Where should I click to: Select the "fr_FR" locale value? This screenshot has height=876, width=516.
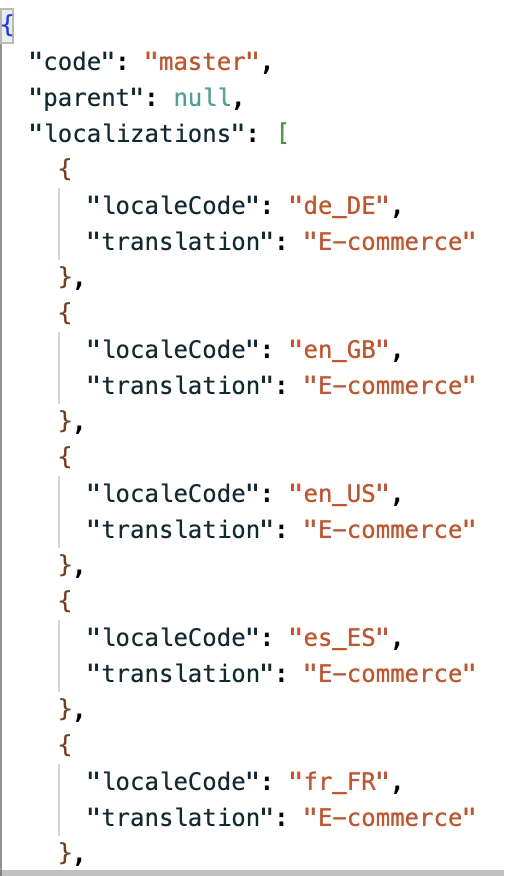[339, 782]
